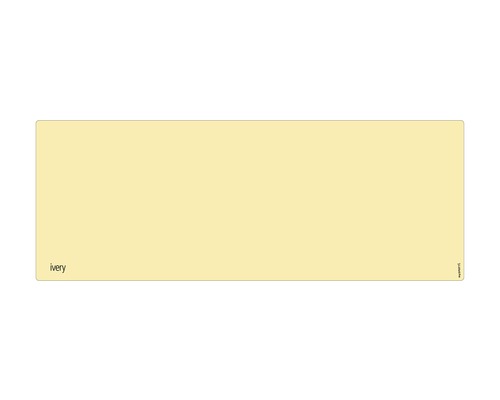The height and width of the screenshot is (400, 500).
Task: Click the right border of the yellow mat
Action: tap(464, 200)
